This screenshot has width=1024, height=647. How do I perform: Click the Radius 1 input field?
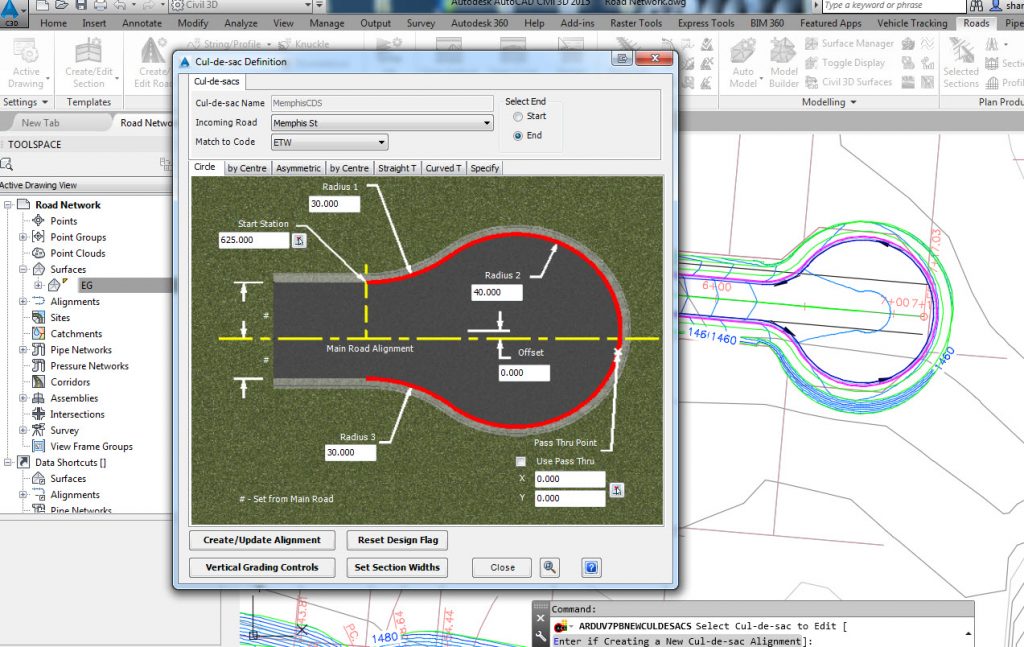[x=334, y=204]
